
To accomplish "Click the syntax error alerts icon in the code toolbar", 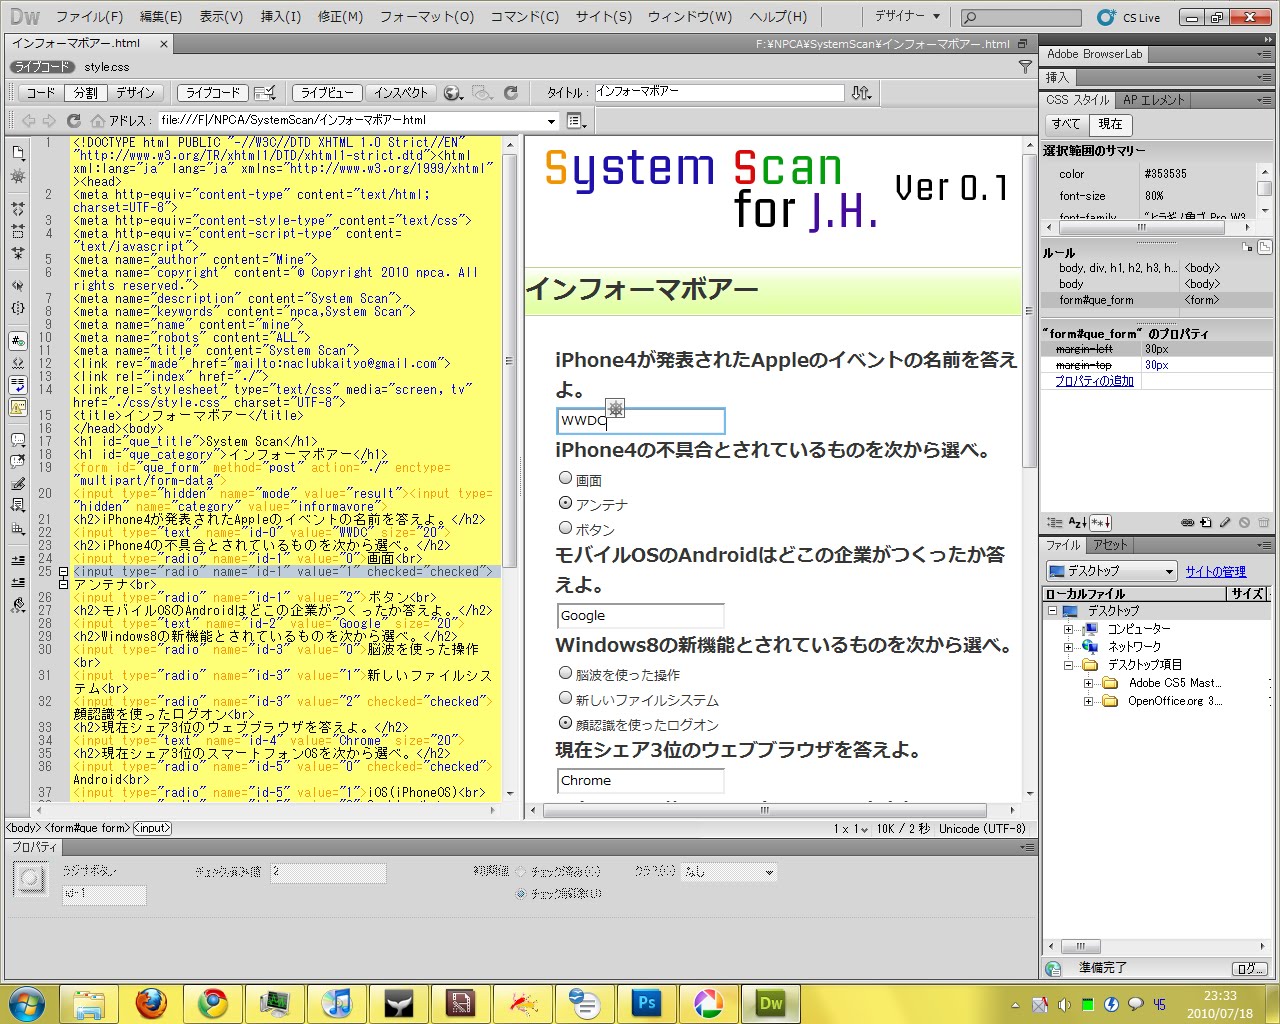I will 18,407.
